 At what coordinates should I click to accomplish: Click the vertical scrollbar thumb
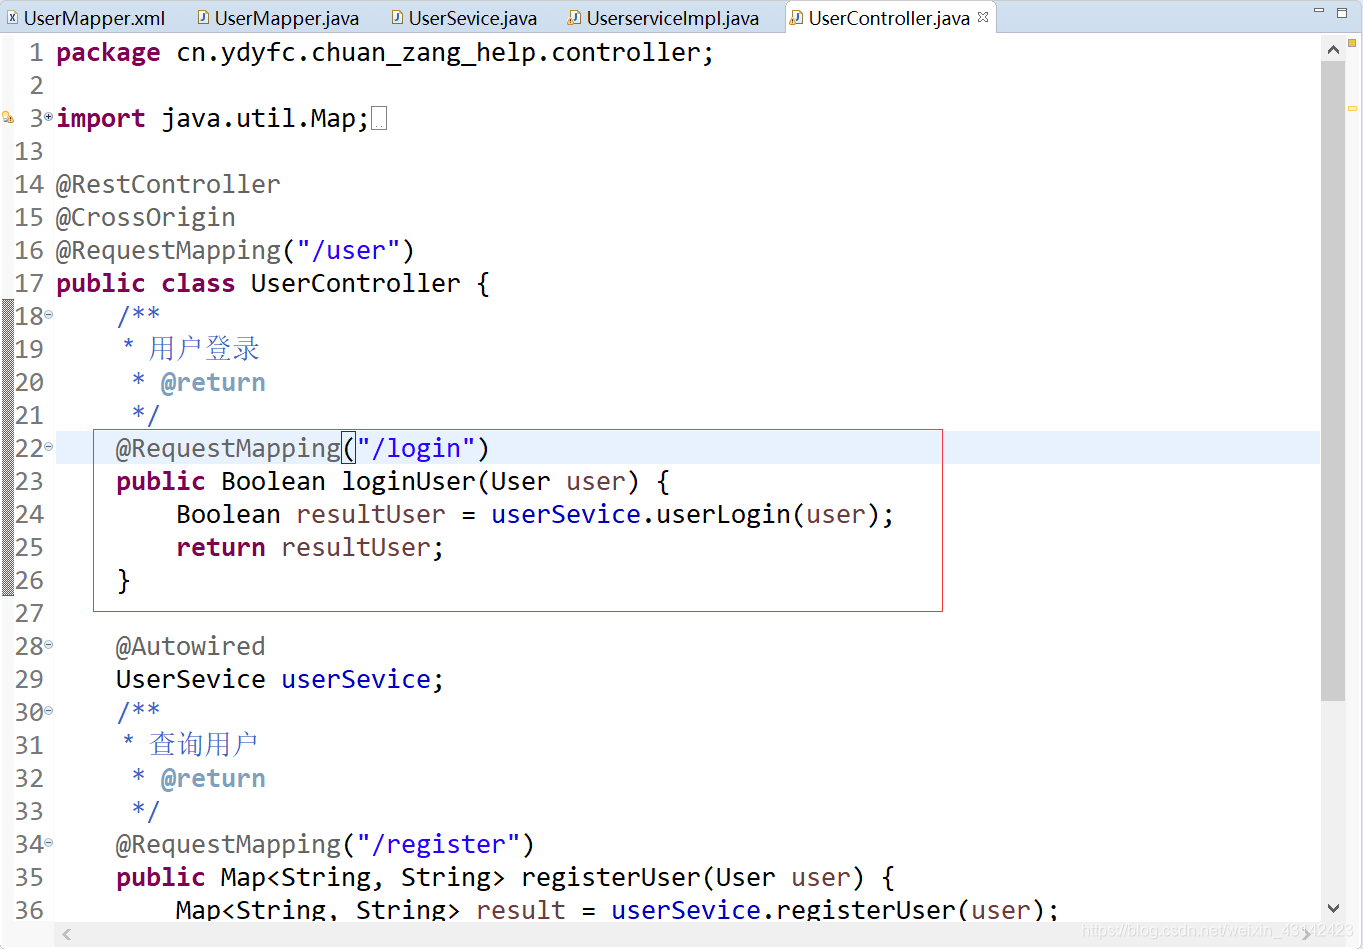1333,380
